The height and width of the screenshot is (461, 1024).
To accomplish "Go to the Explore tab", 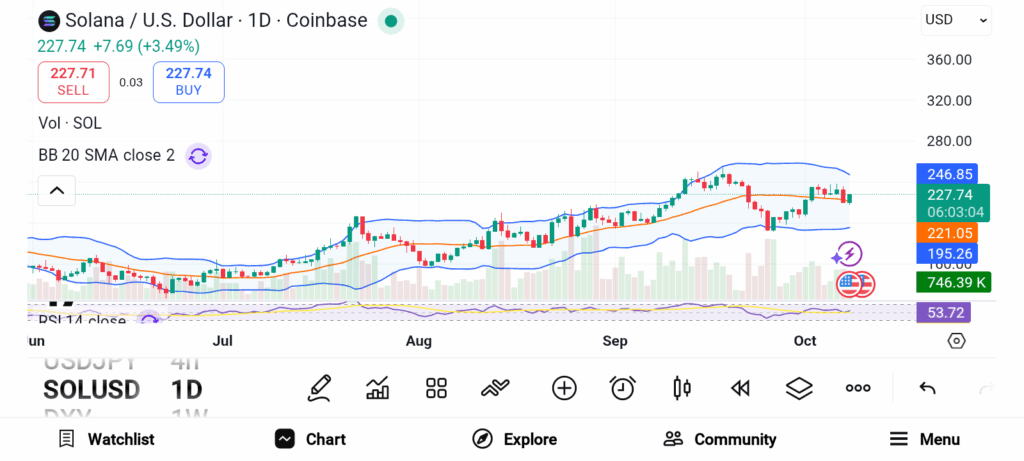I will (x=514, y=439).
